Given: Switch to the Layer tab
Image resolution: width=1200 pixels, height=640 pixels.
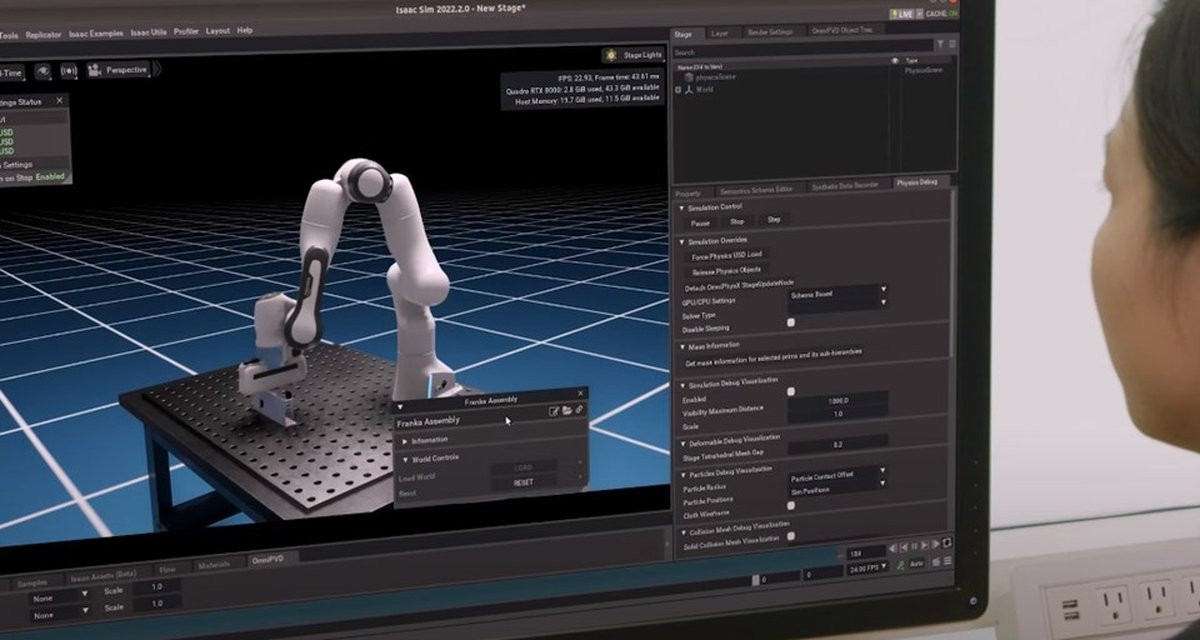Looking at the screenshot, I should [x=719, y=33].
